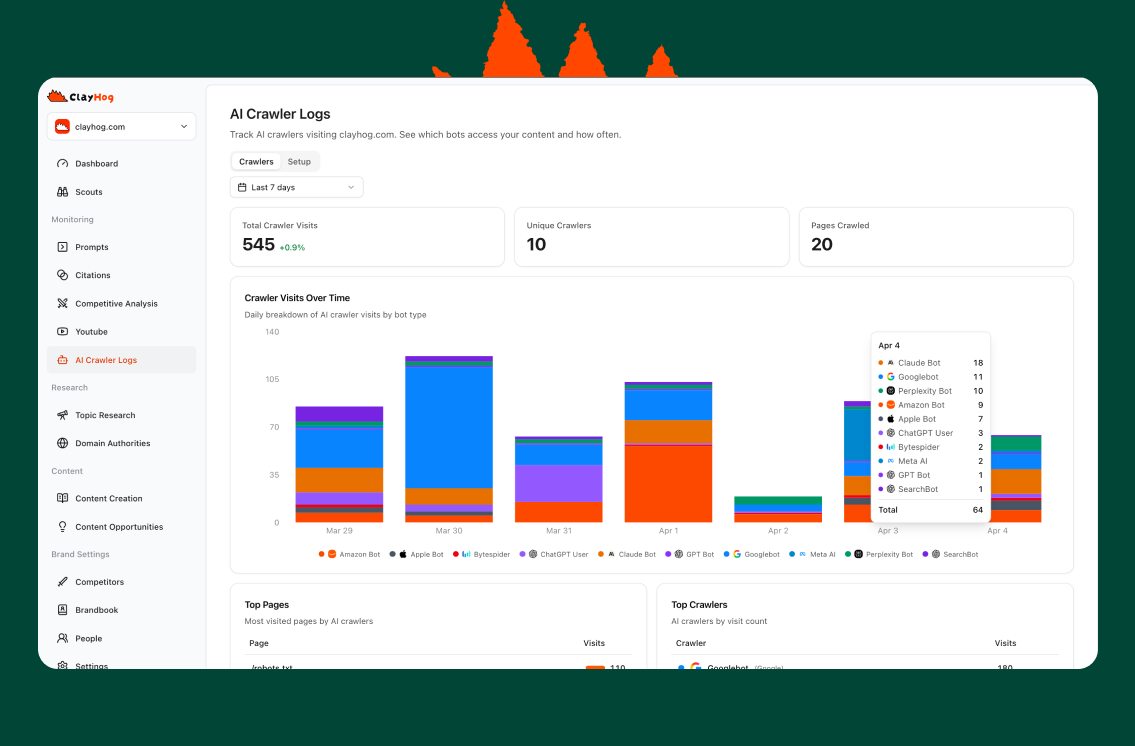Click the Scouts binoculars icon
The width and height of the screenshot is (1135, 746).
(x=62, y=192)
